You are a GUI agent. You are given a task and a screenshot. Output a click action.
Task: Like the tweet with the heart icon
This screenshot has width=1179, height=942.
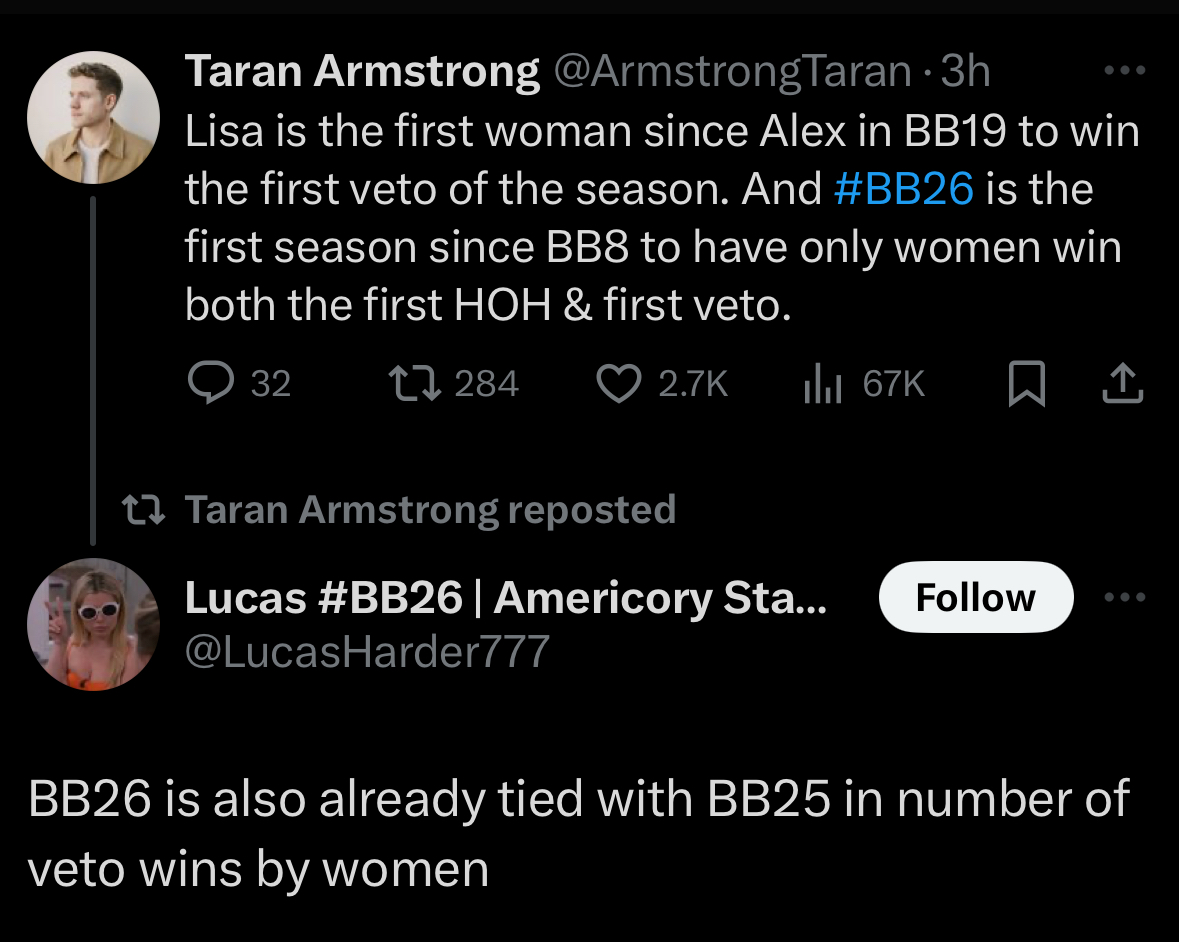(x=619, y=383)
